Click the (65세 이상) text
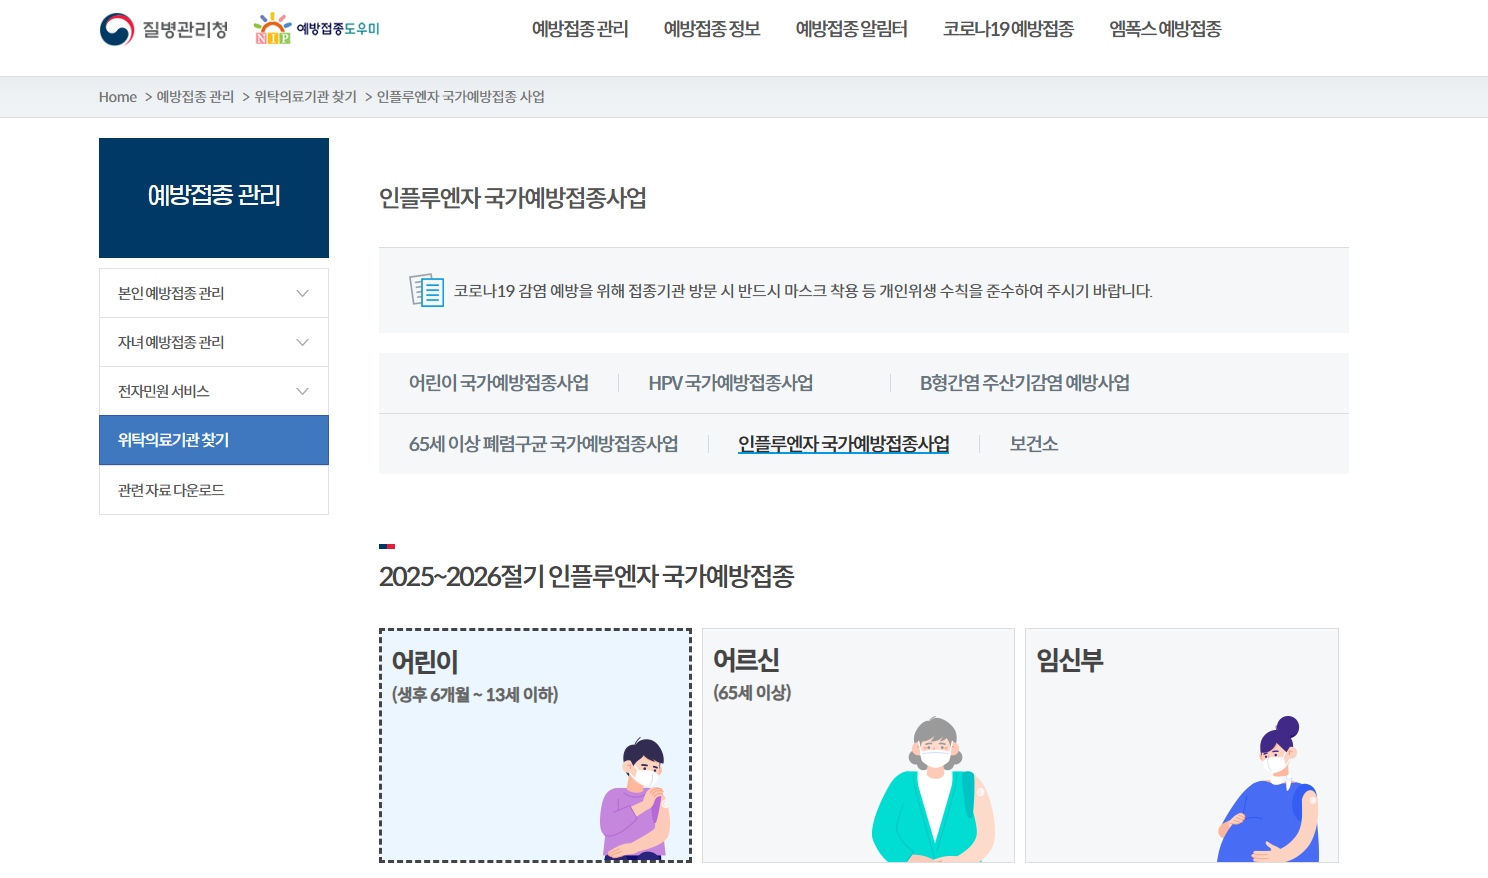 coord(752,692)
